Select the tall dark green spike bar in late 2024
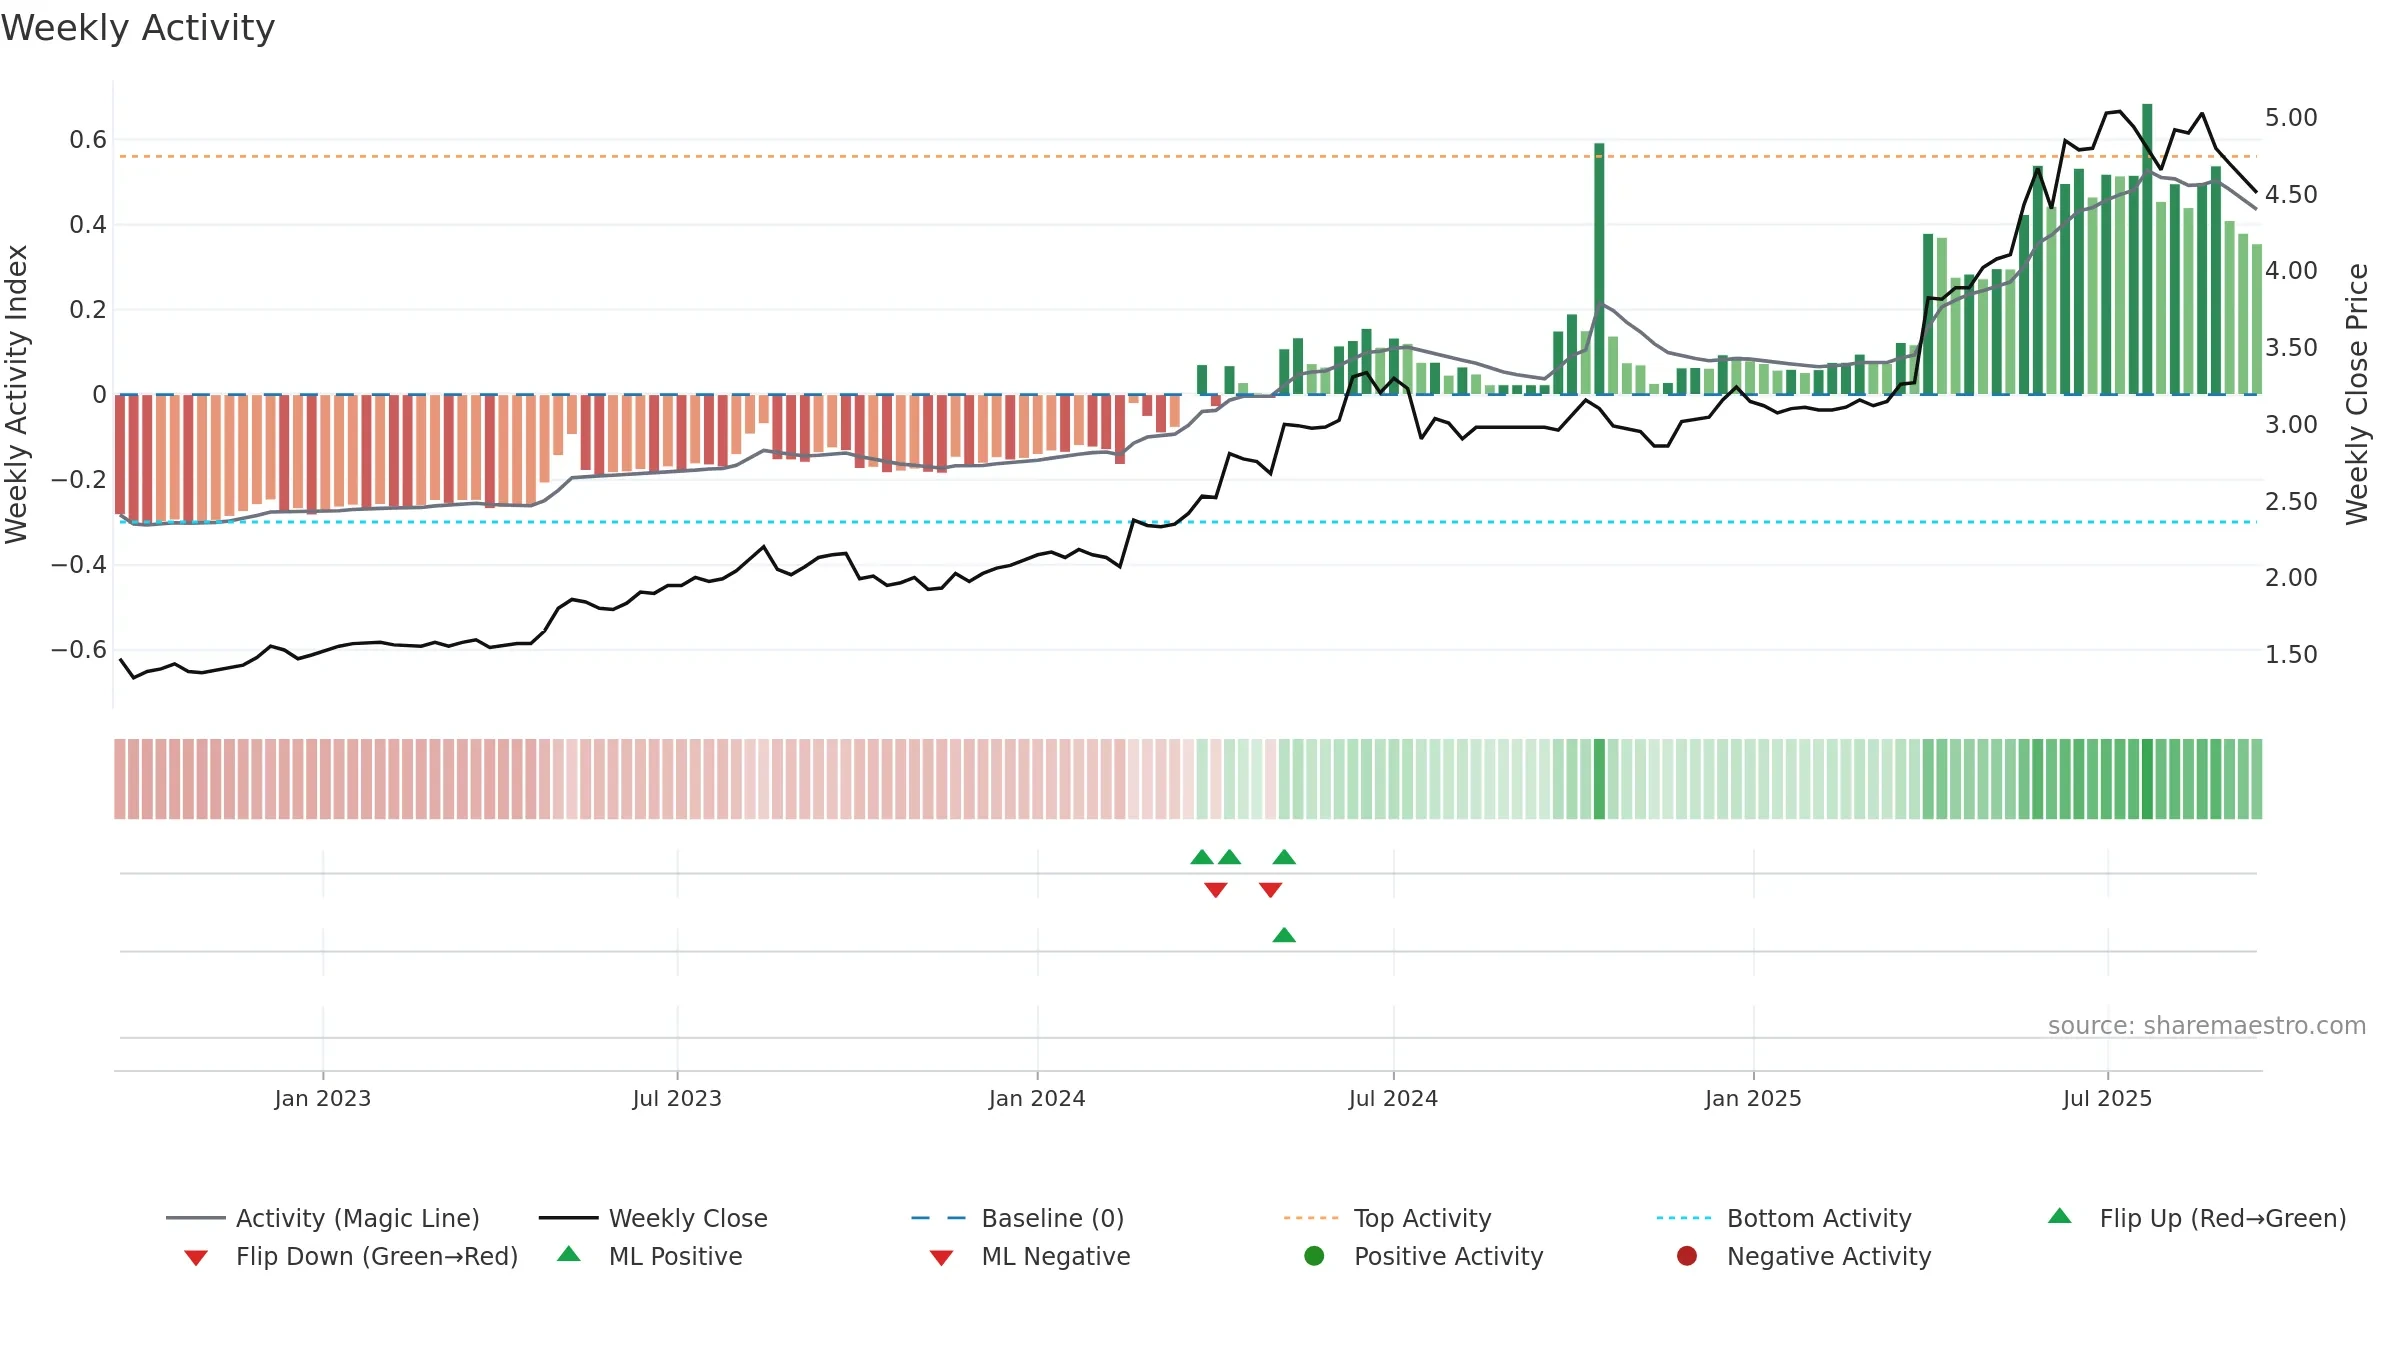This screenshot has height=1350, width=2400. pyautogui.click(x=1599, y=269)
